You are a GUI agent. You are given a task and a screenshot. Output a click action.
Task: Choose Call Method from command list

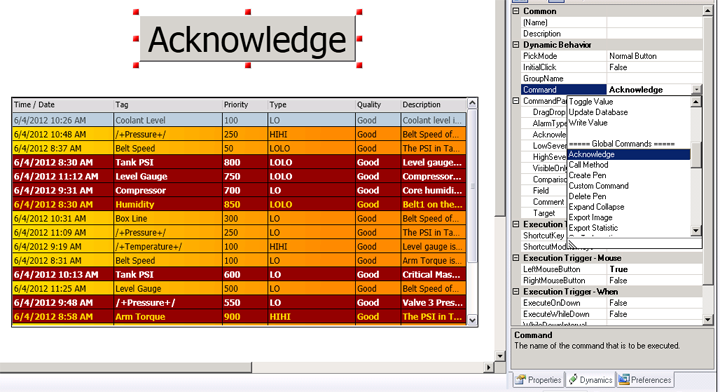588,165
